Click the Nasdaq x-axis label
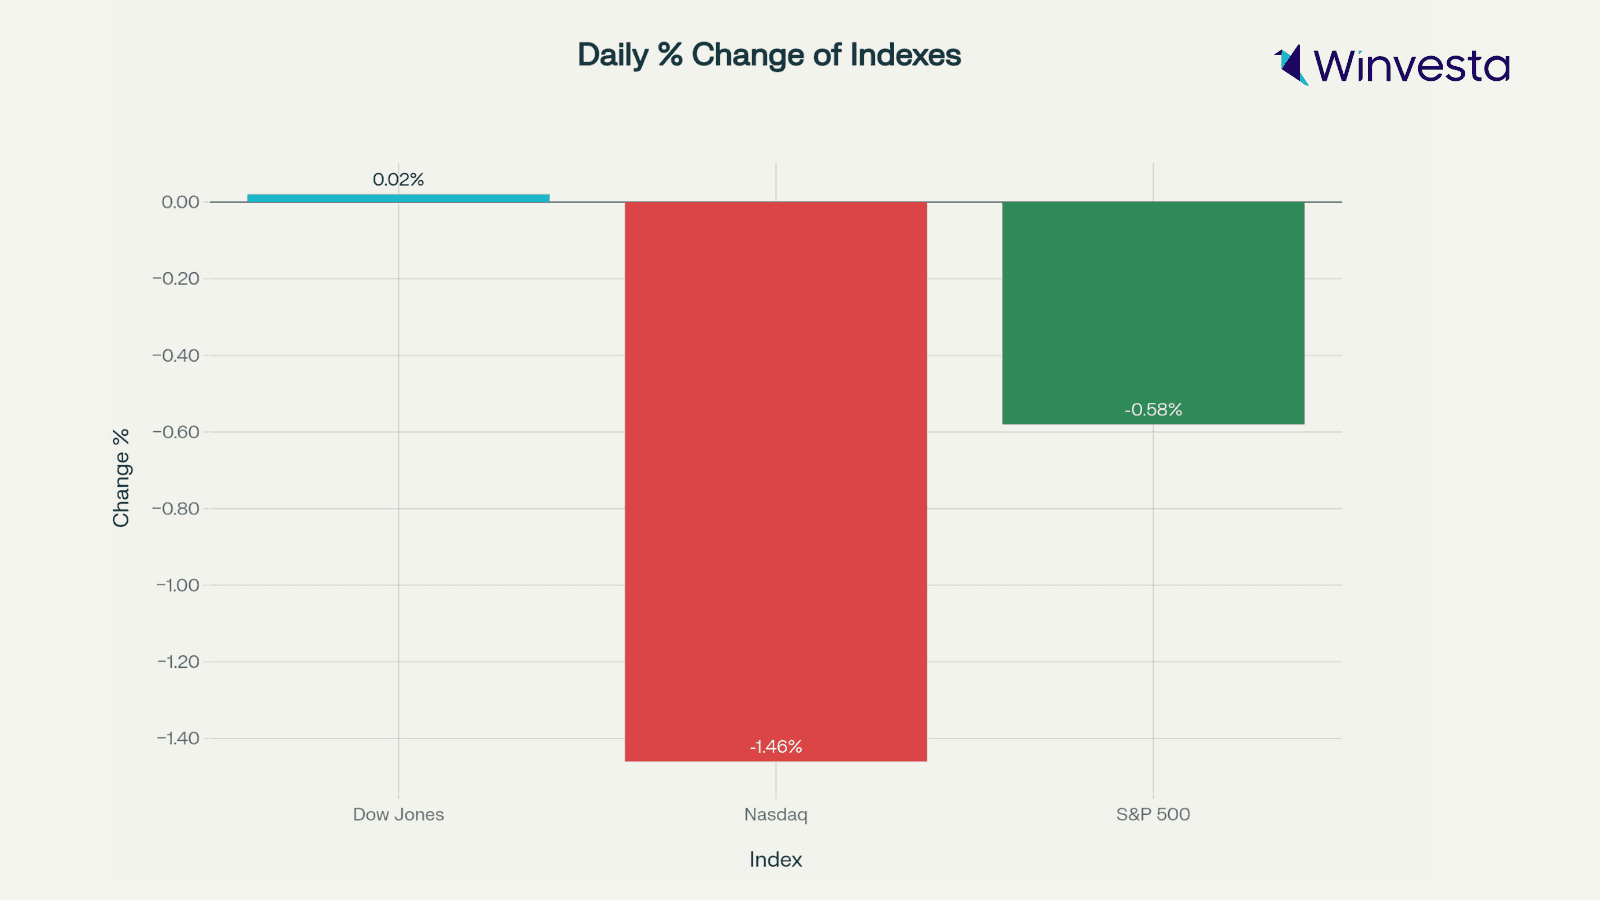Viewport: 1600px width, 900px height. (x=775, y=814)
